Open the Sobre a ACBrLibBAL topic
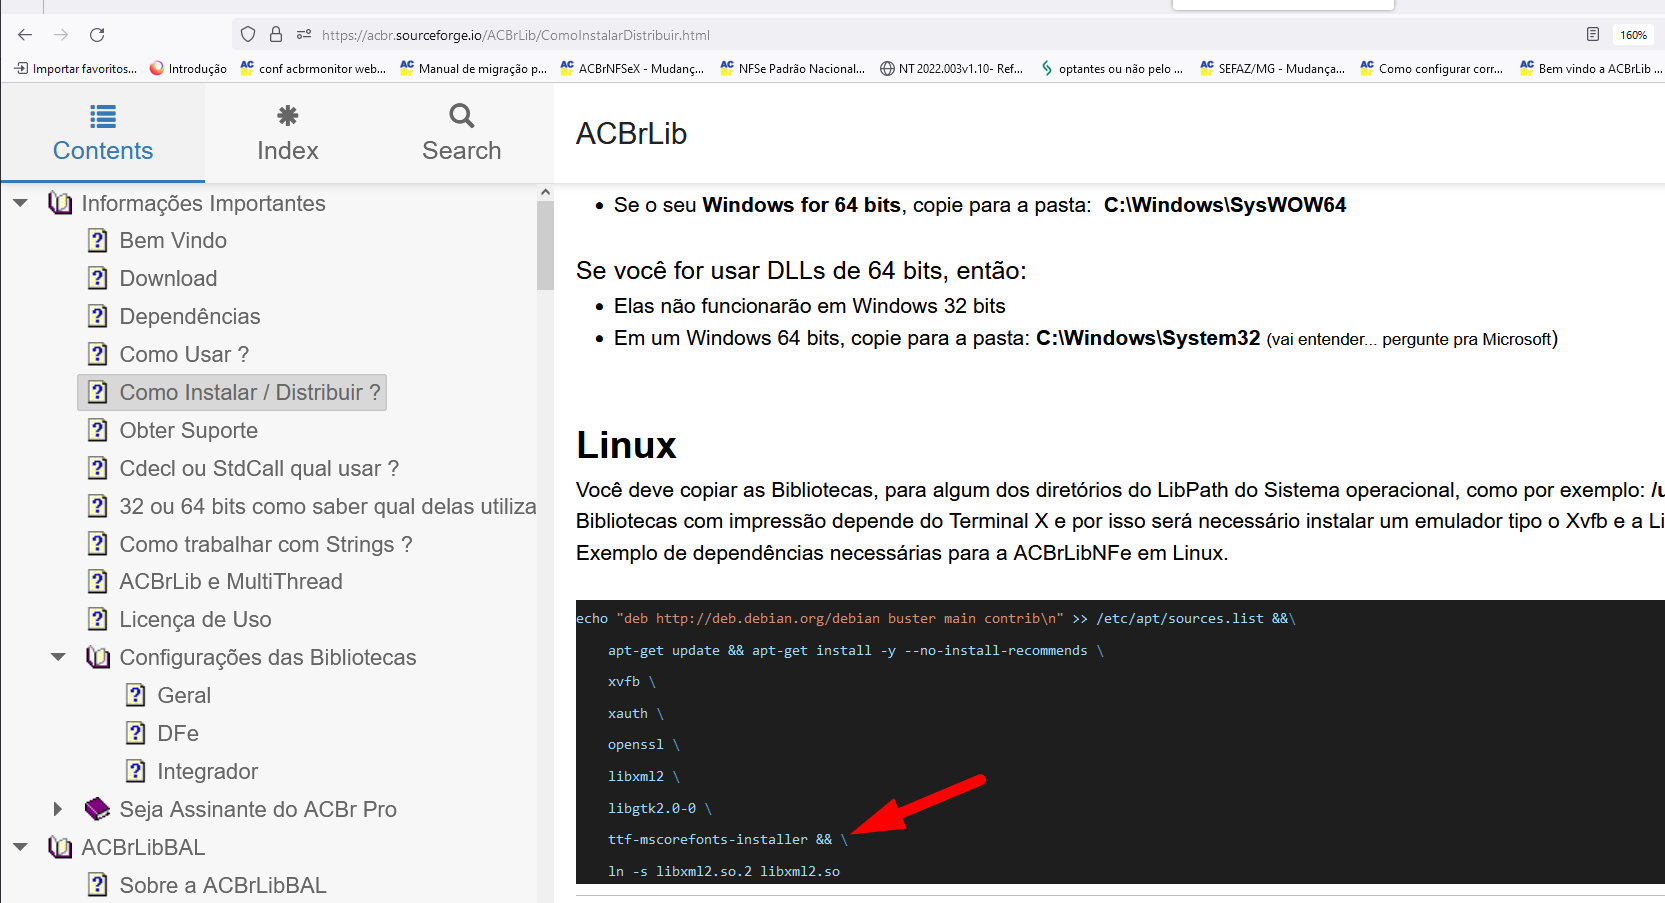 (207, 885)
